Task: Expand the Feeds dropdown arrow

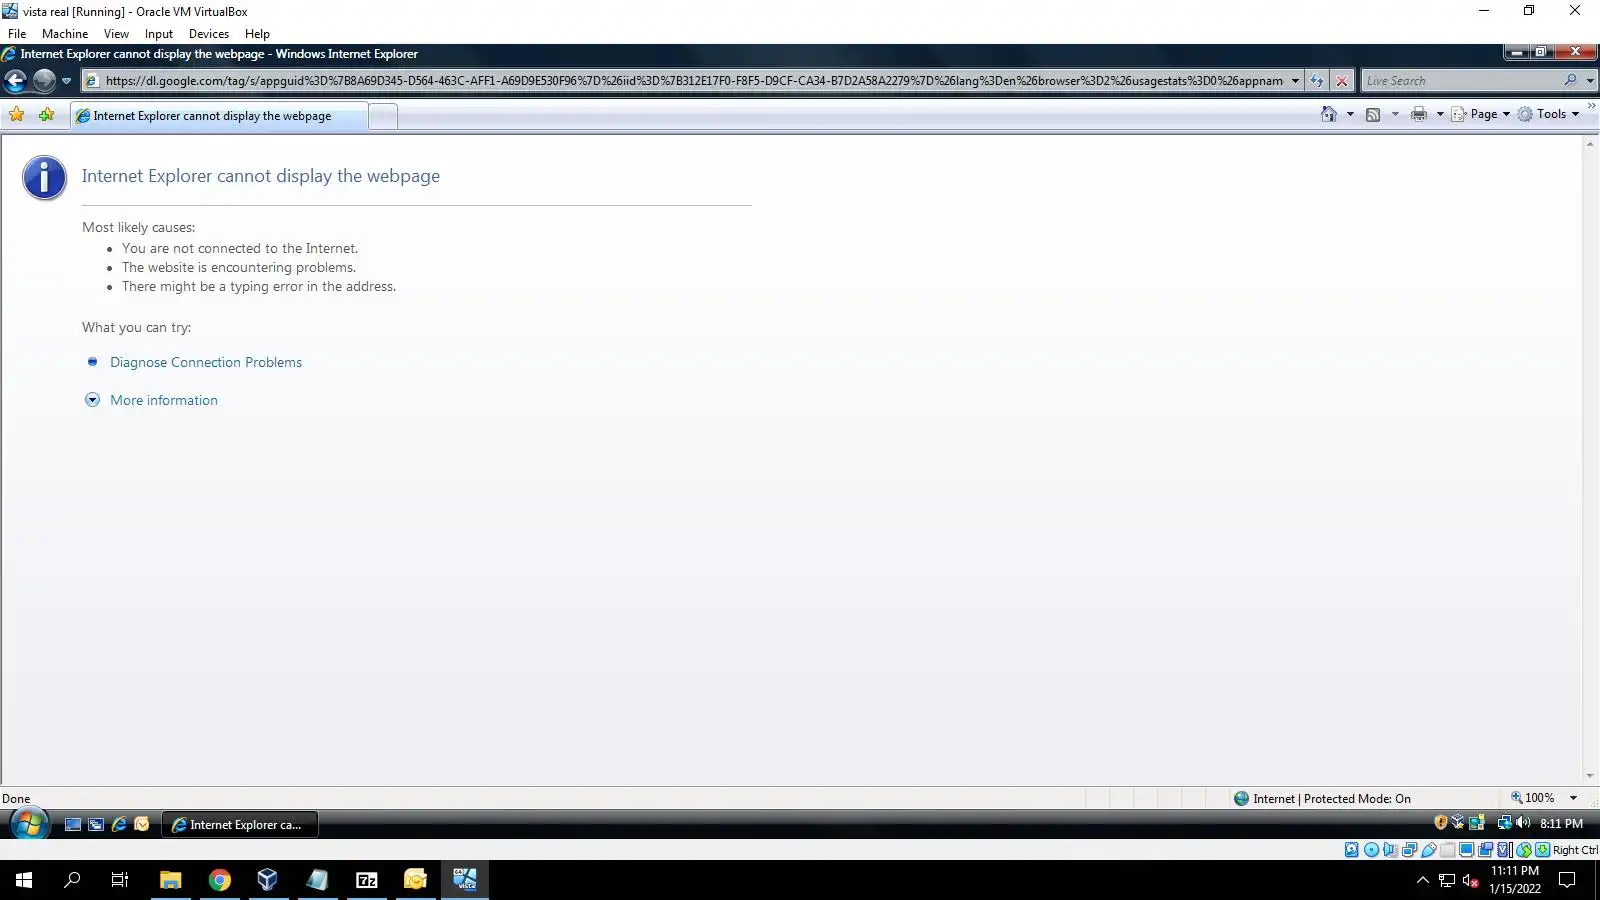Action: pyautogui.click(x=1395, y=114)
